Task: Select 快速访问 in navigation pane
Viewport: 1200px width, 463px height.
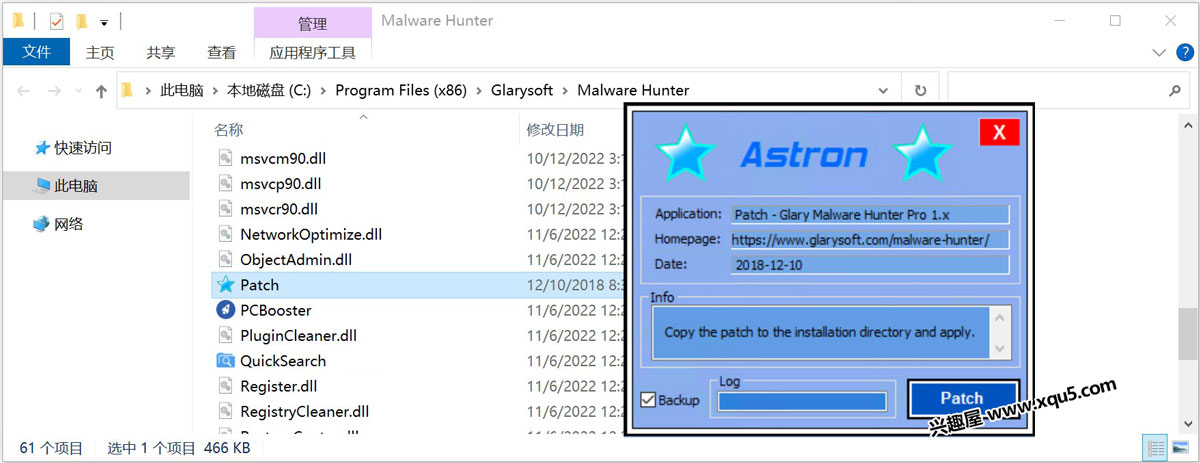Action: [x=83, y=148]
